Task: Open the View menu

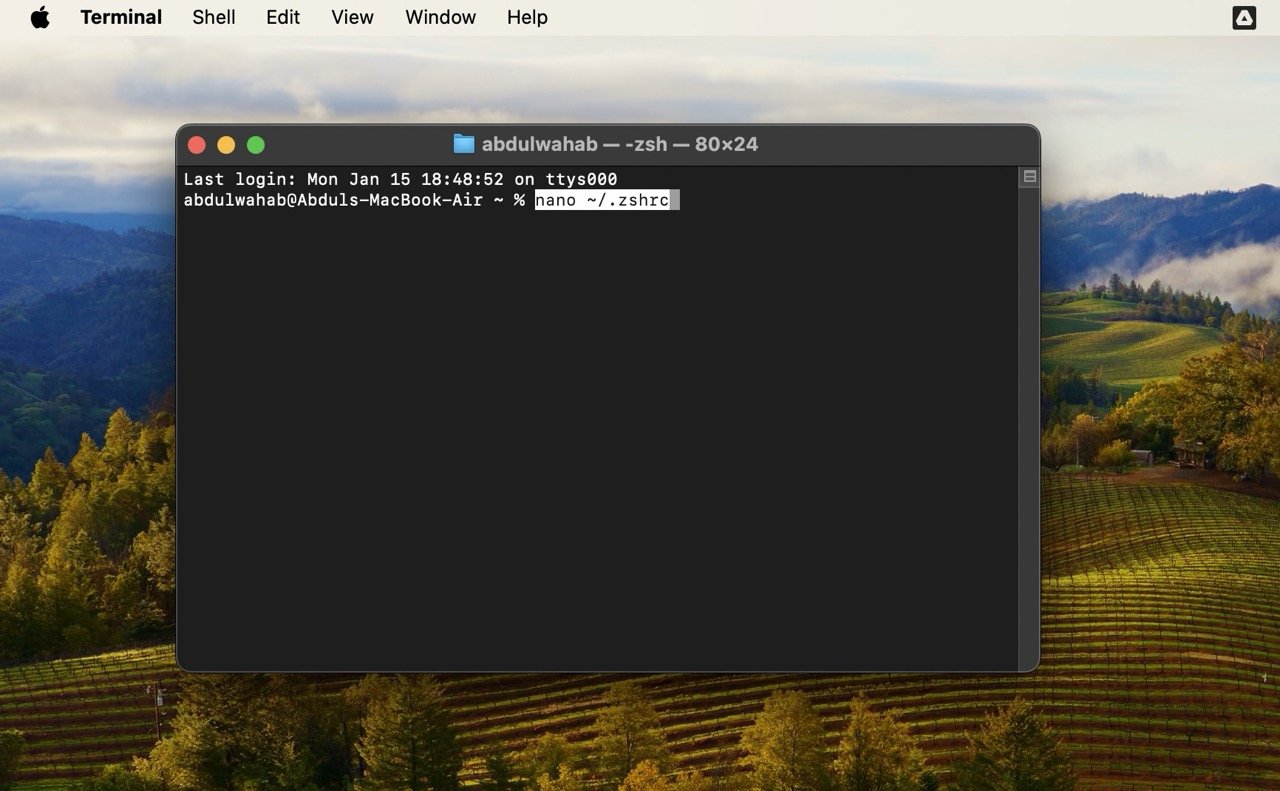Action: pyautogui.click(x=352, y=17)
